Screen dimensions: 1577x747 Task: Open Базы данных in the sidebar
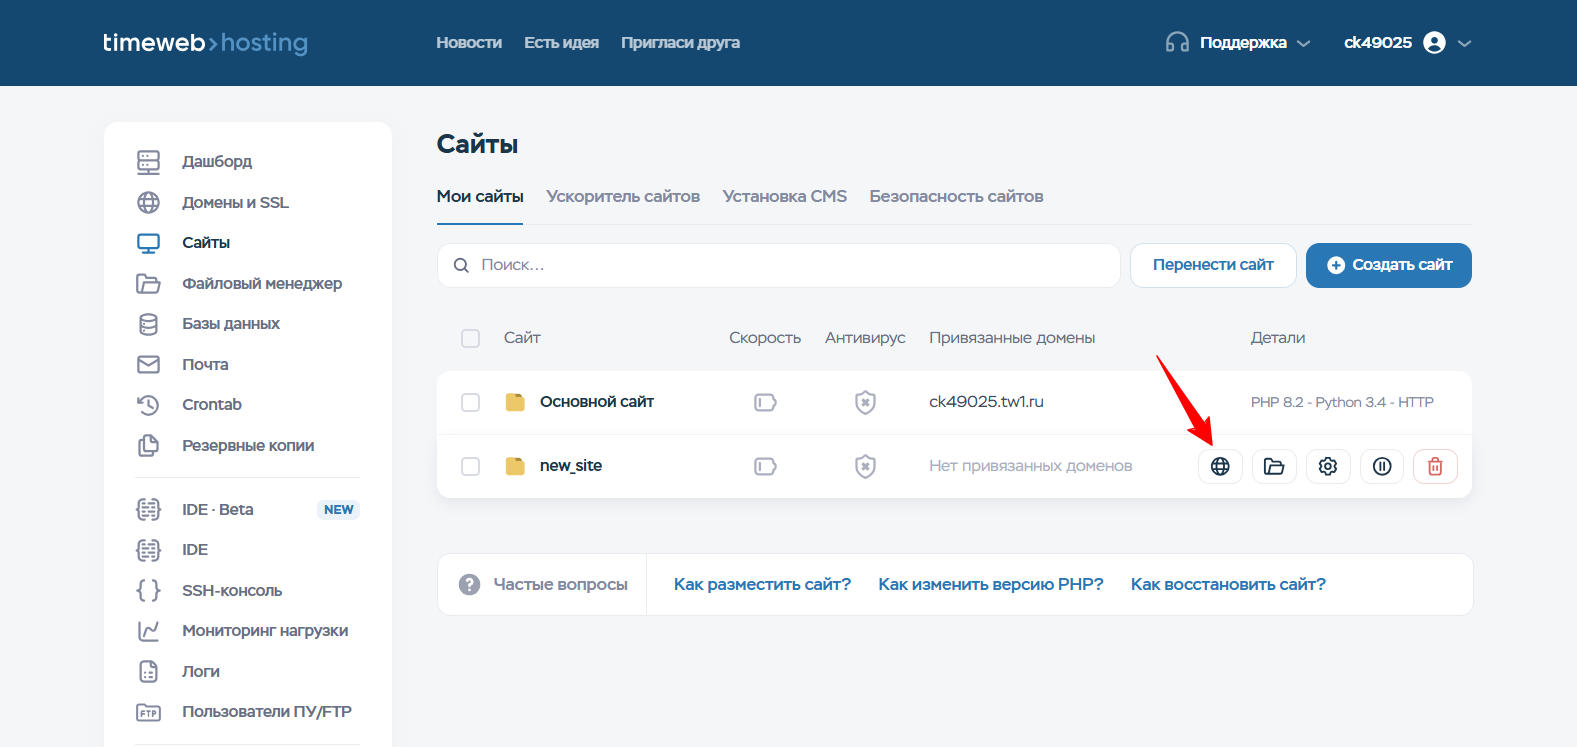[x=231, y=323]
